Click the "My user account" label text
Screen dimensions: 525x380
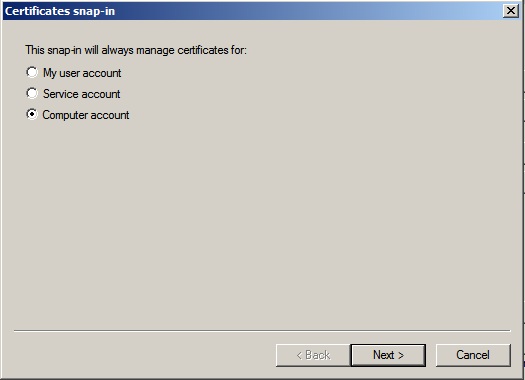tap(82, 73)
